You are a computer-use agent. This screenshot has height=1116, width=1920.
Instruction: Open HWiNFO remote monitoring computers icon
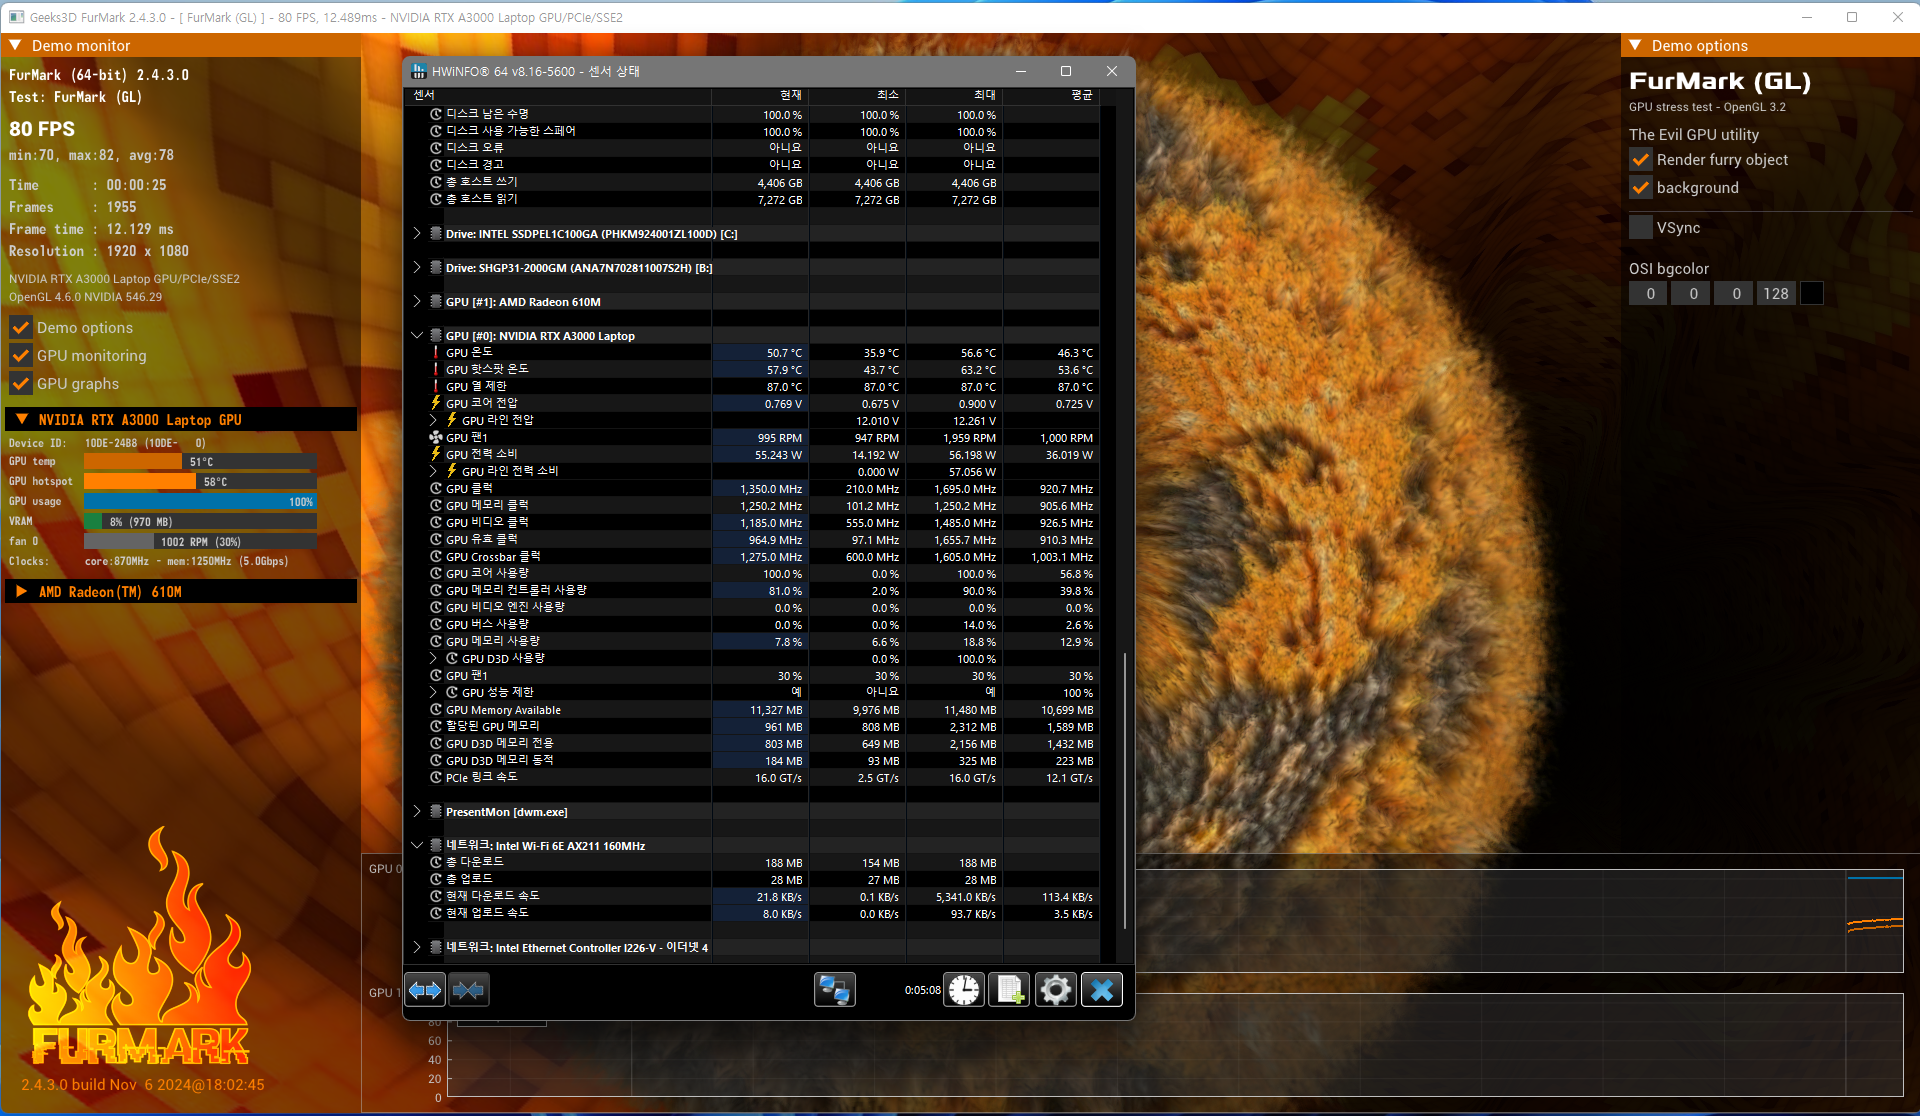(834, 990)
